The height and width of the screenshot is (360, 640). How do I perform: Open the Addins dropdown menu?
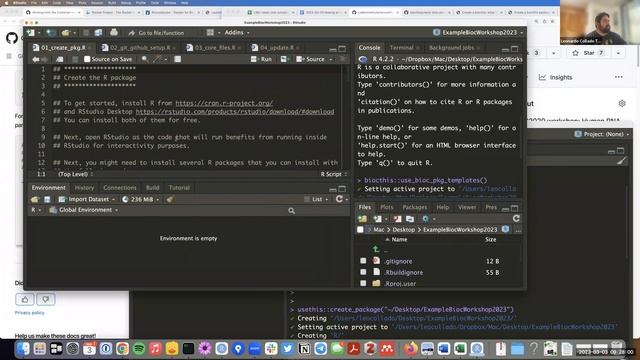tap(237, 32)
